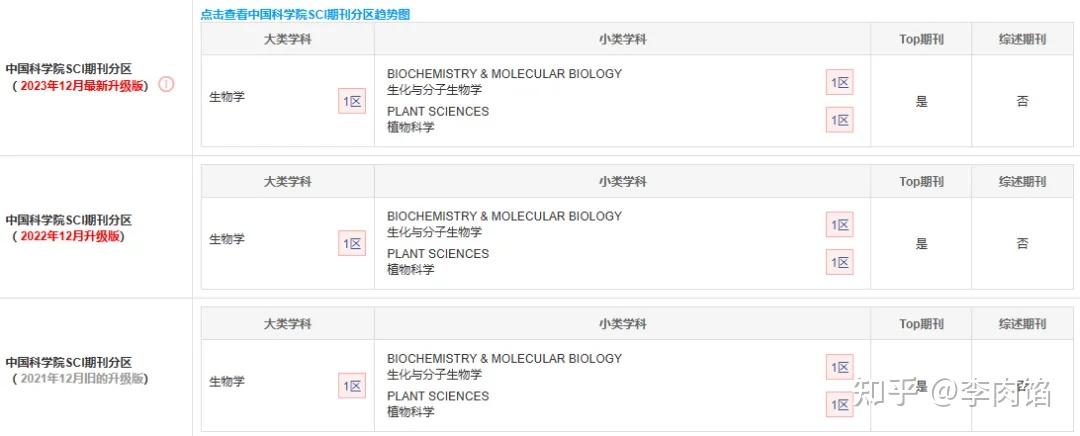
Task: Click the 小类学科 header in 2022 table
Action: [x=623, y=182]
